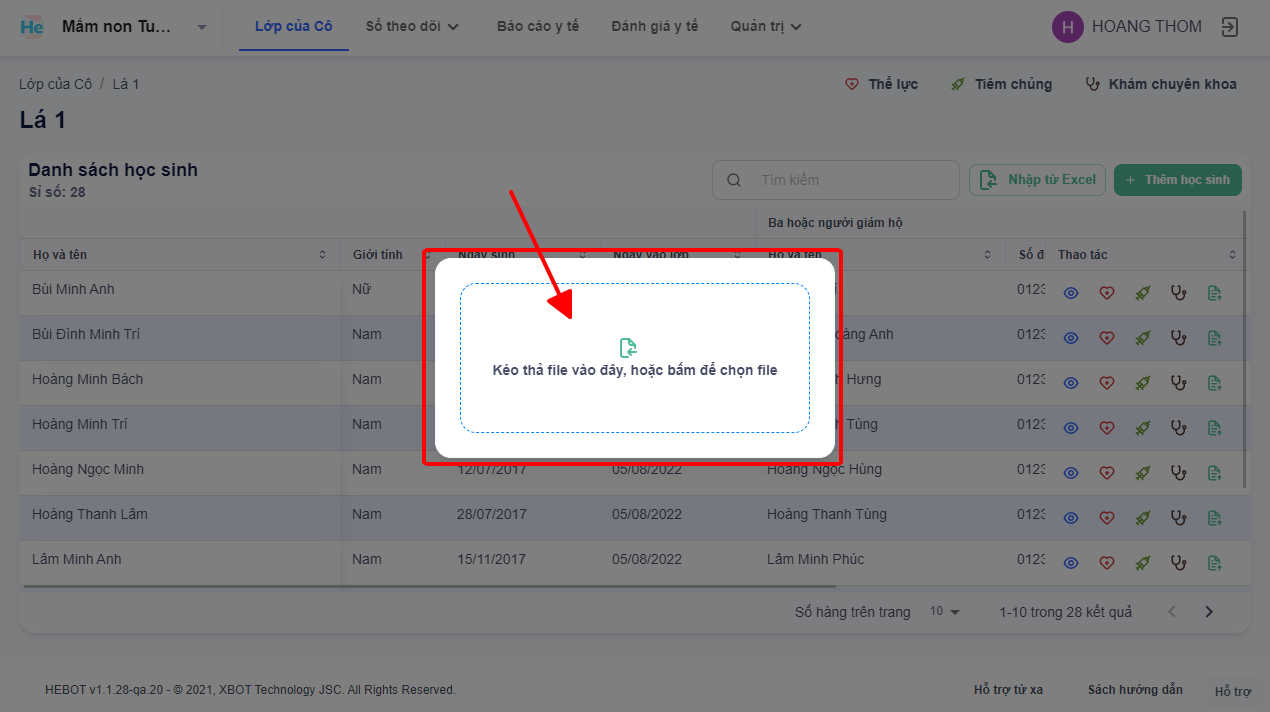The height and width of the screenshot is (712, 1270).
Task: Click stethoscope icon for Lâm Minh Anh
Action: (1178, 563)
